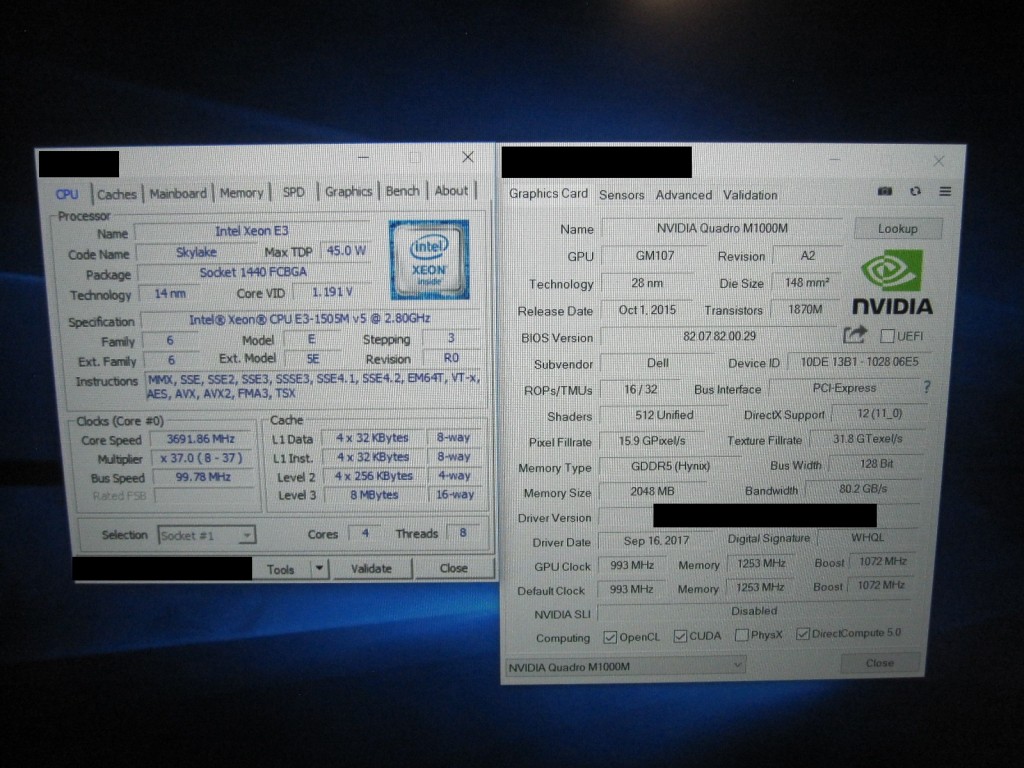
Task: Click the Validate button
Action: 372,568
